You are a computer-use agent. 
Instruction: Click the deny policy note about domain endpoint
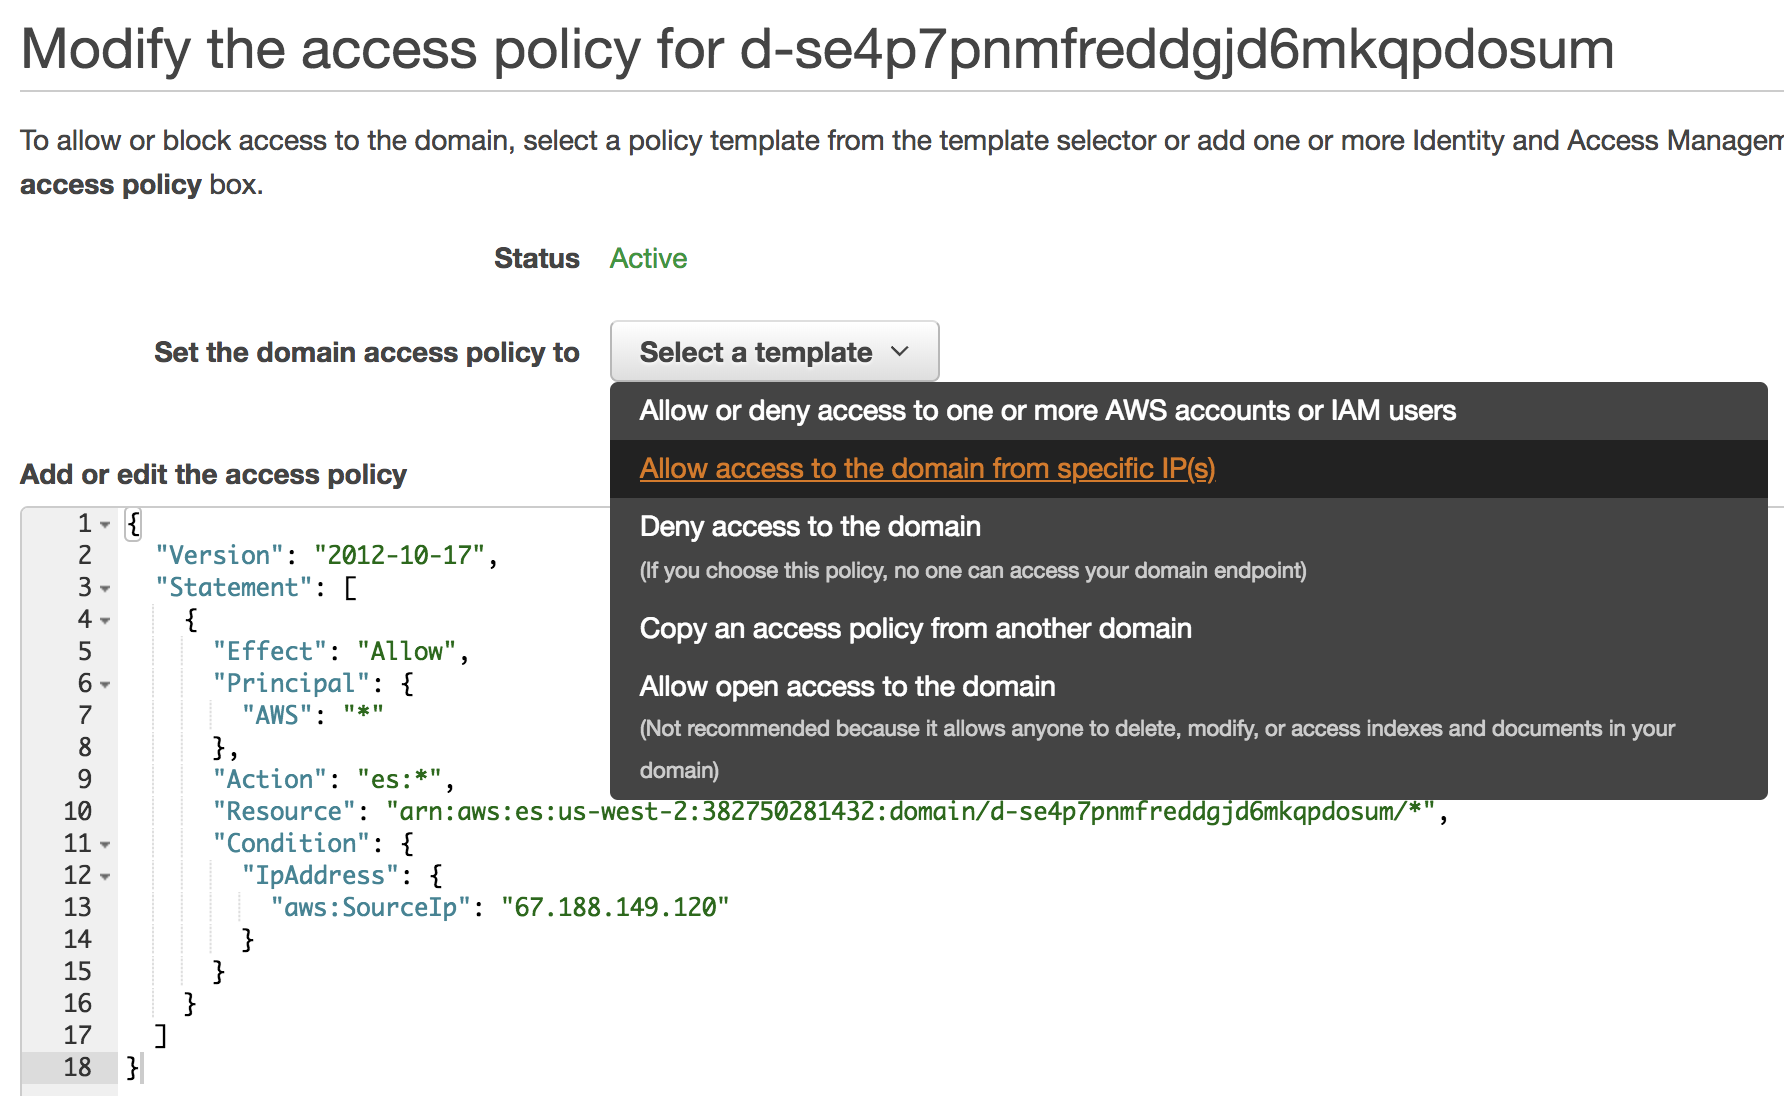973,571
